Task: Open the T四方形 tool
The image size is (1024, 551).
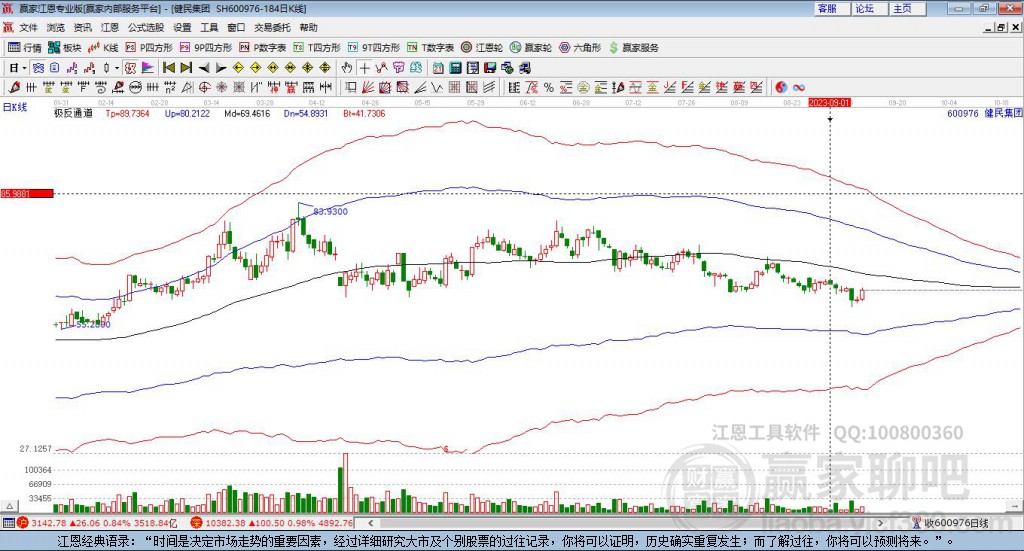Action: click(x=317, y=48)
